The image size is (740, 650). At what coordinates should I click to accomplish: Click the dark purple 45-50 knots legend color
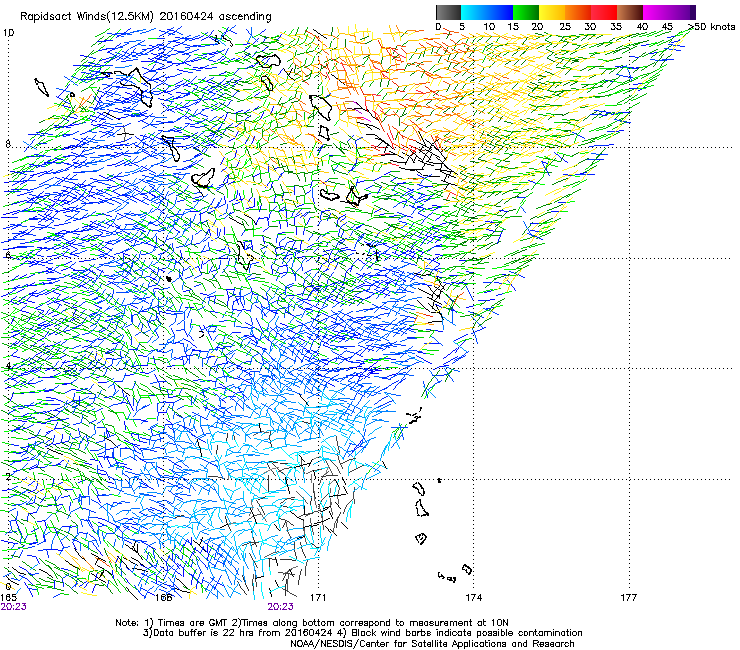pos(682,12)
